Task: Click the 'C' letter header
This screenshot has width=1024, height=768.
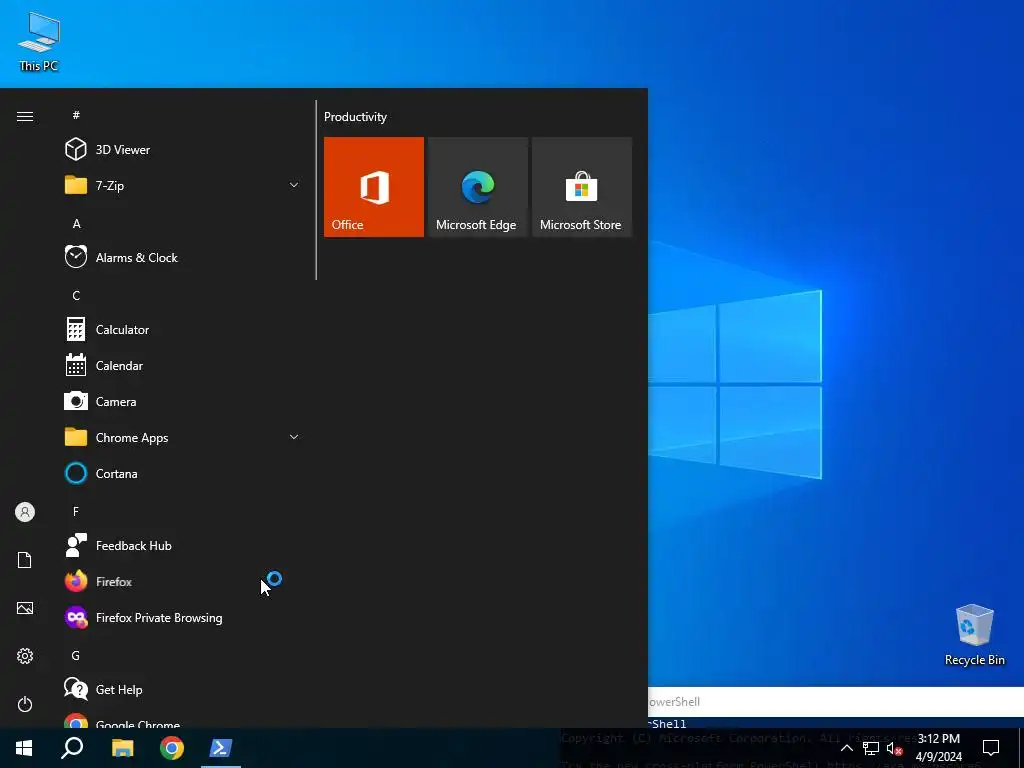Action: coord(76,296)
